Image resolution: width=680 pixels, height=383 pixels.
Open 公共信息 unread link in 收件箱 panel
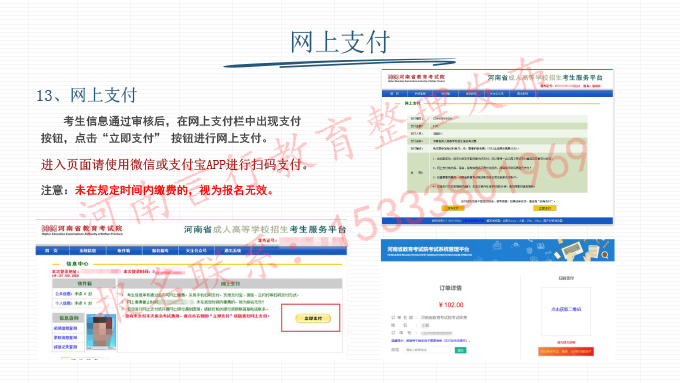coord(73,294)
